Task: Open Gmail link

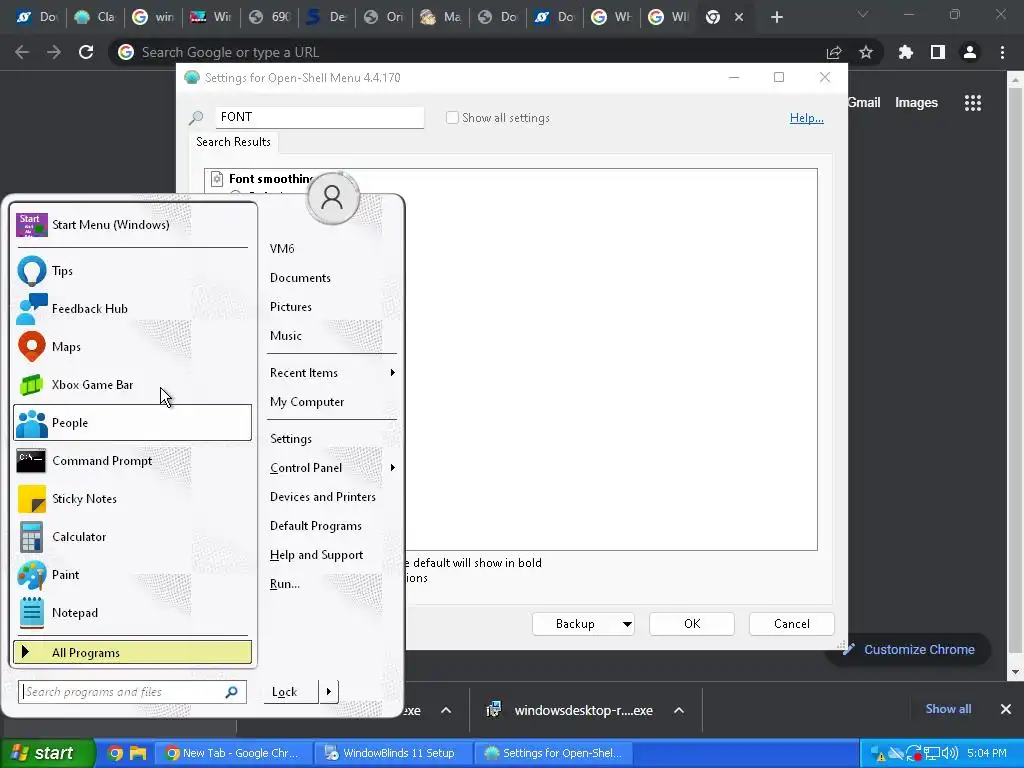Action: tap(863, 103)
